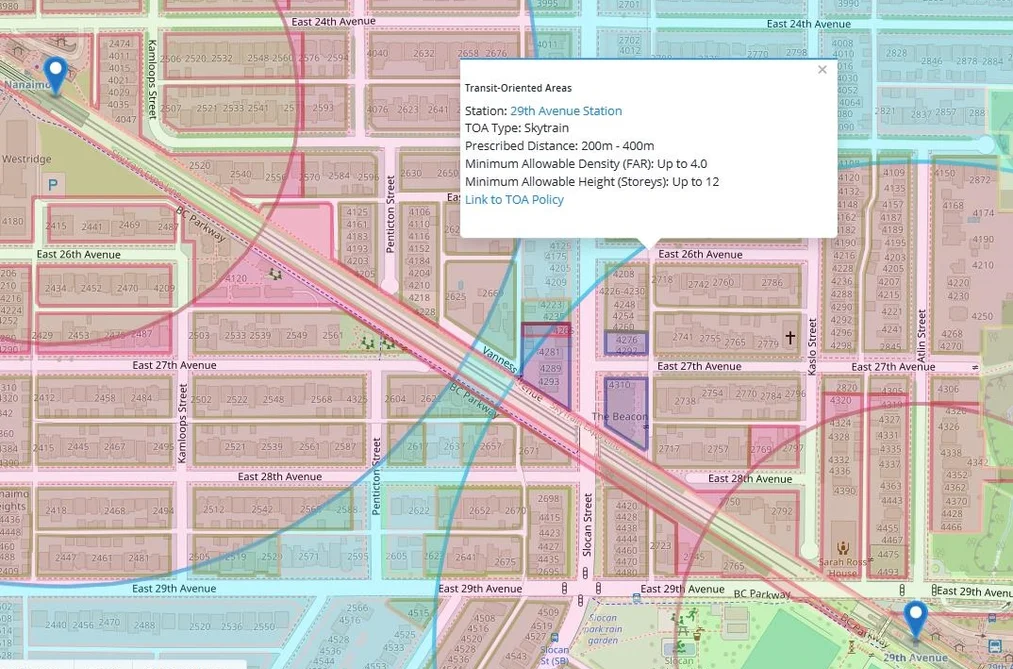Click the drinking water tap icon in park
1013x669 pixels.
698,634
